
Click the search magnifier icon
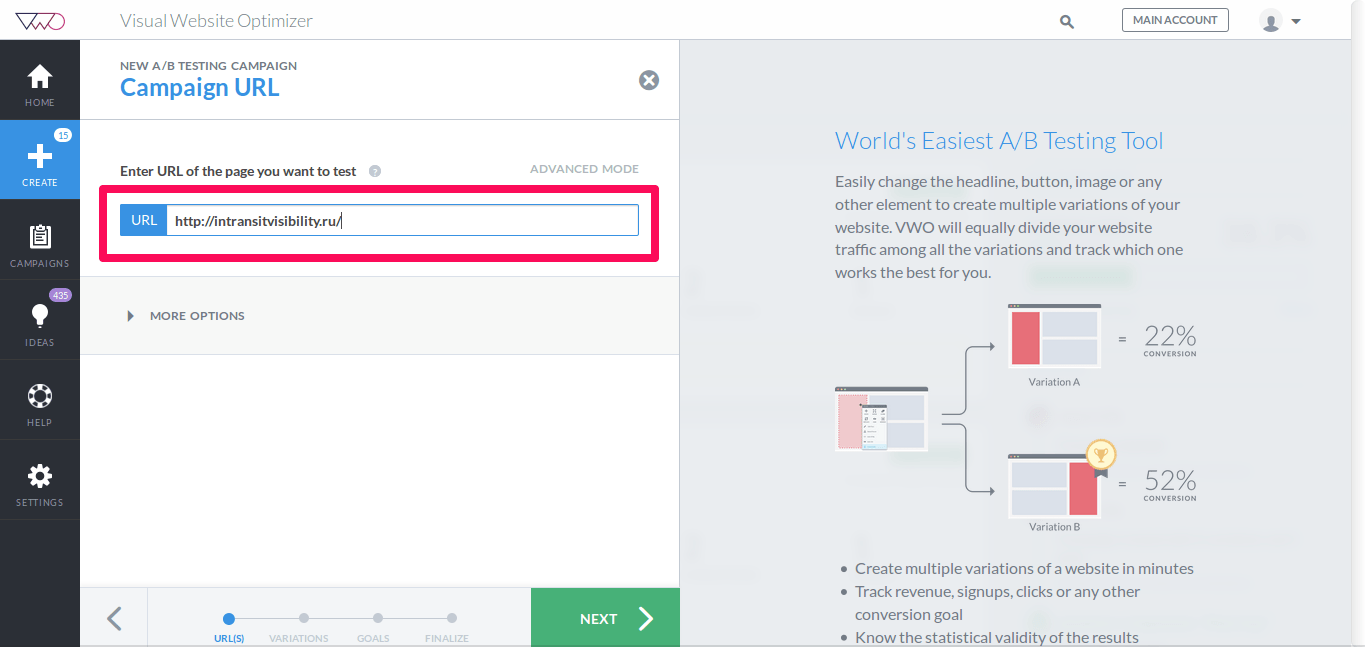1067,21
